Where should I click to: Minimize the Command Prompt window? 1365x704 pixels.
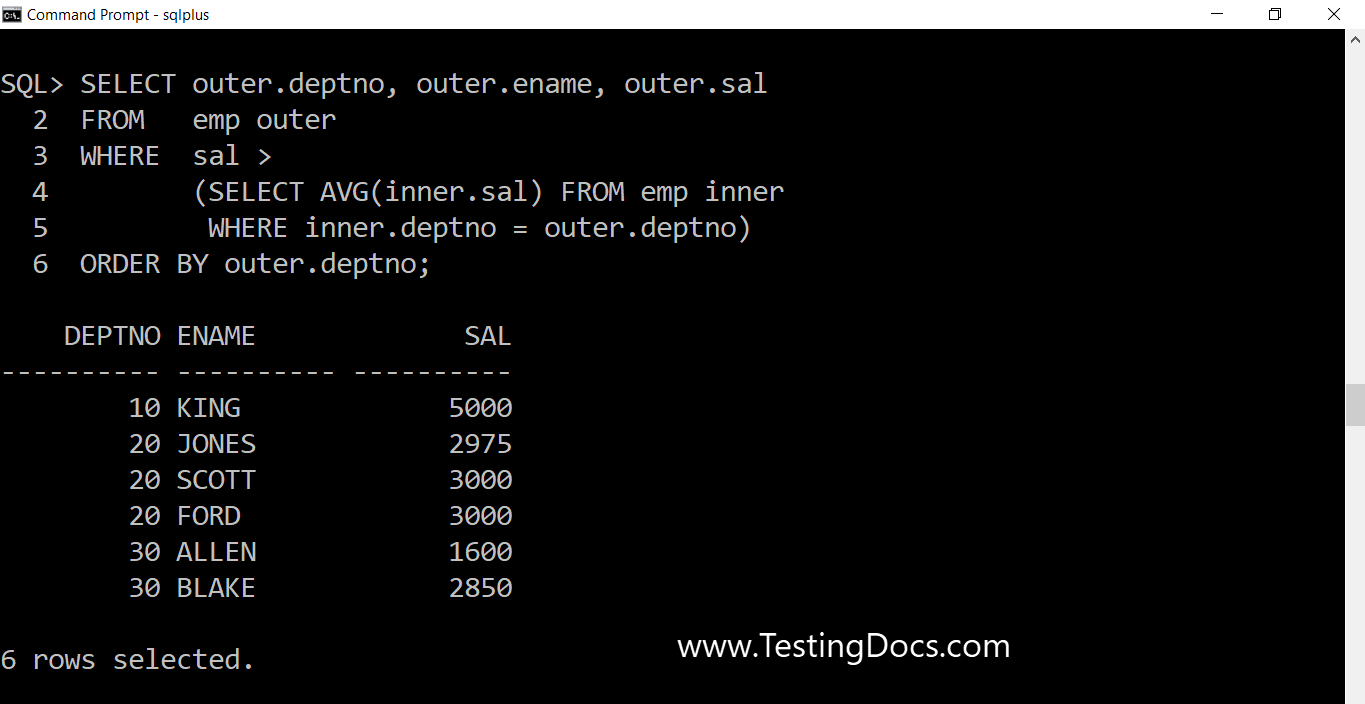pyautogui.click(x=1217, y=14)
